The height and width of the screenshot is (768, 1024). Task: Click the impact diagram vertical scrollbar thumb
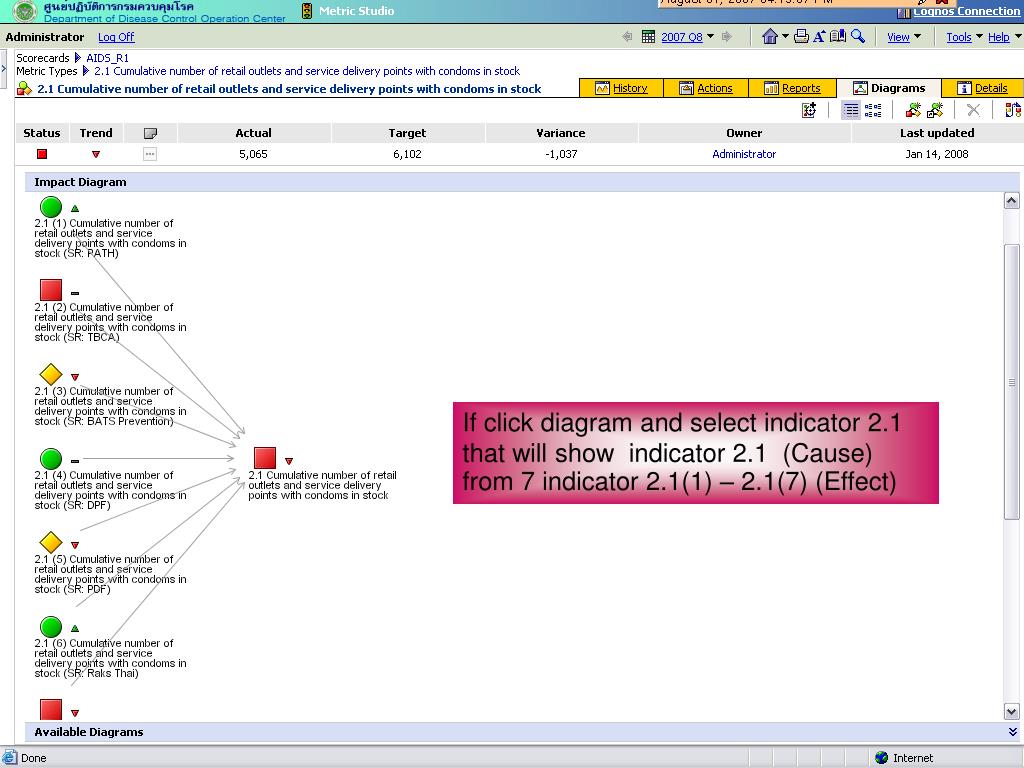tap(1011, 382)
